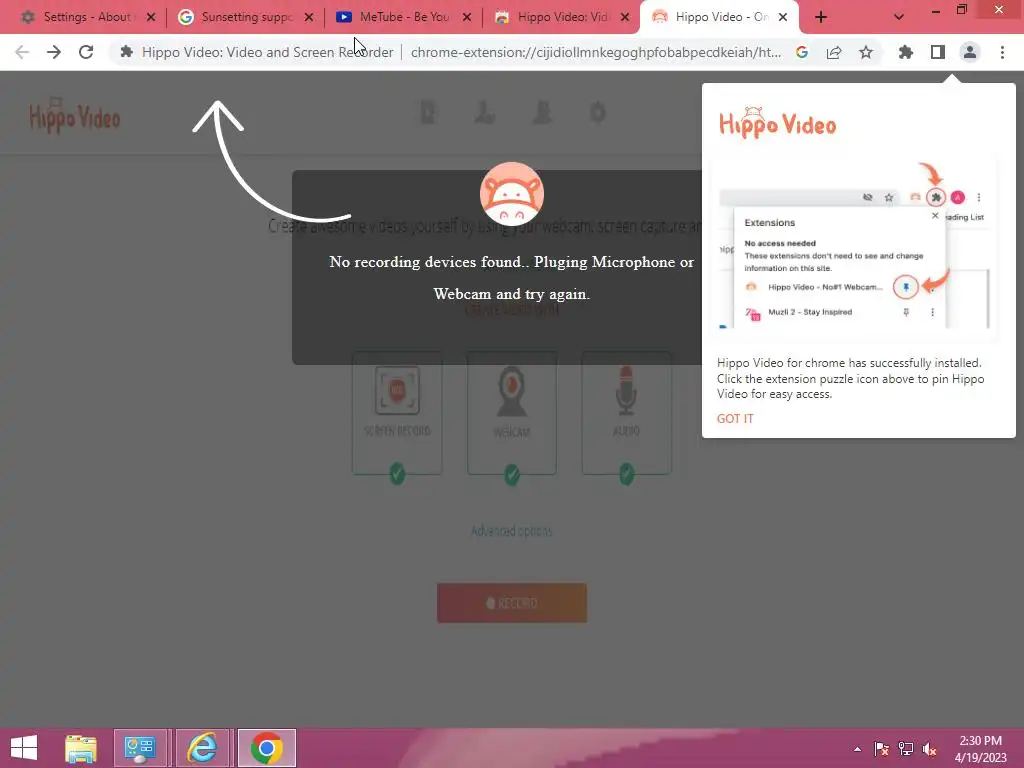Toggle the browser side panel
This screenshot has height=768, width=1024.
coord(938,52)
